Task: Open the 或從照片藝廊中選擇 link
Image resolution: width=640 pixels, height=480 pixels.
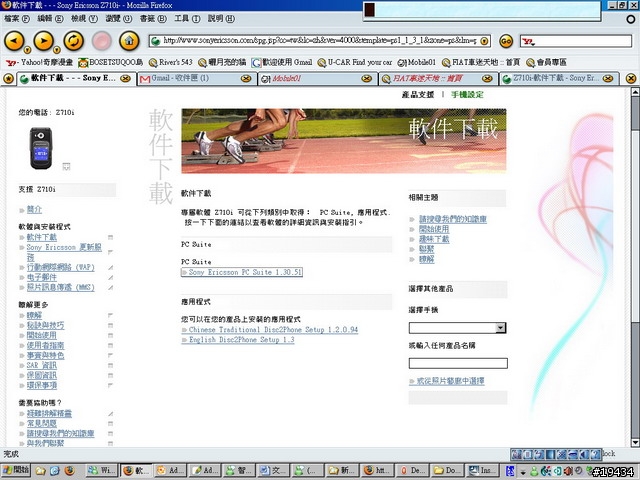Action: pyautogui.click(x=450, y=381)
